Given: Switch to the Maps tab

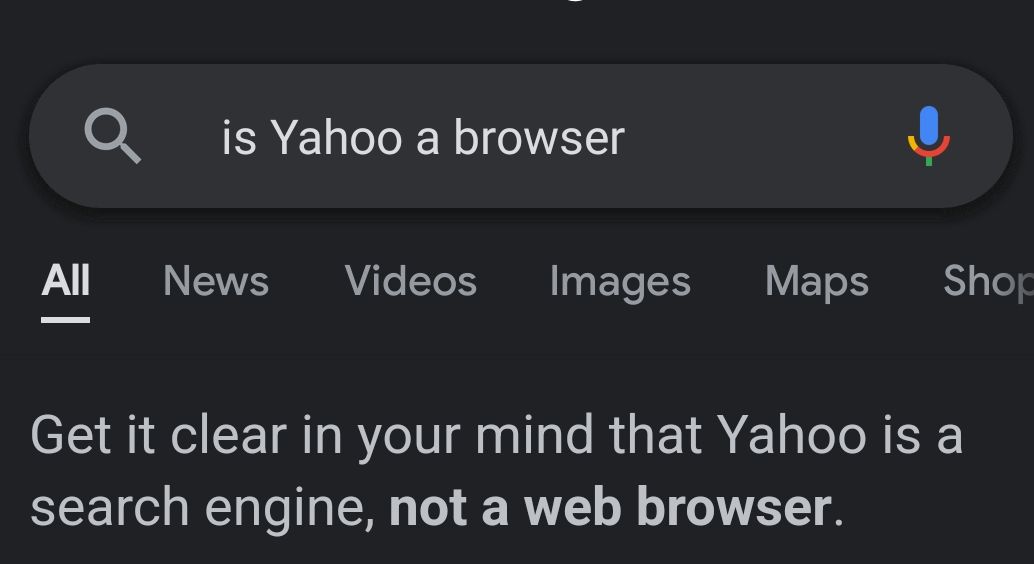Looking at the screenshot, I should 817,280.
